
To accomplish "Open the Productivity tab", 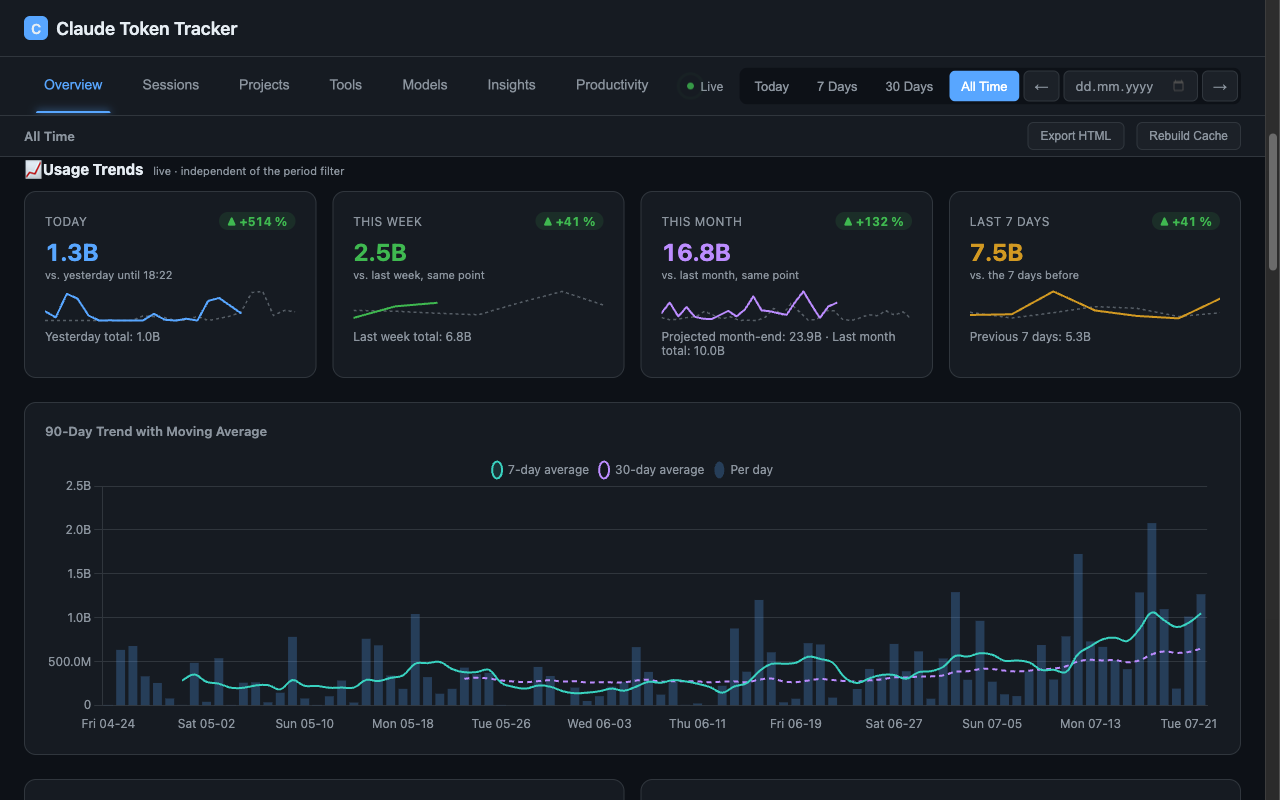I will pyautogui.click(x=612, y=85).
